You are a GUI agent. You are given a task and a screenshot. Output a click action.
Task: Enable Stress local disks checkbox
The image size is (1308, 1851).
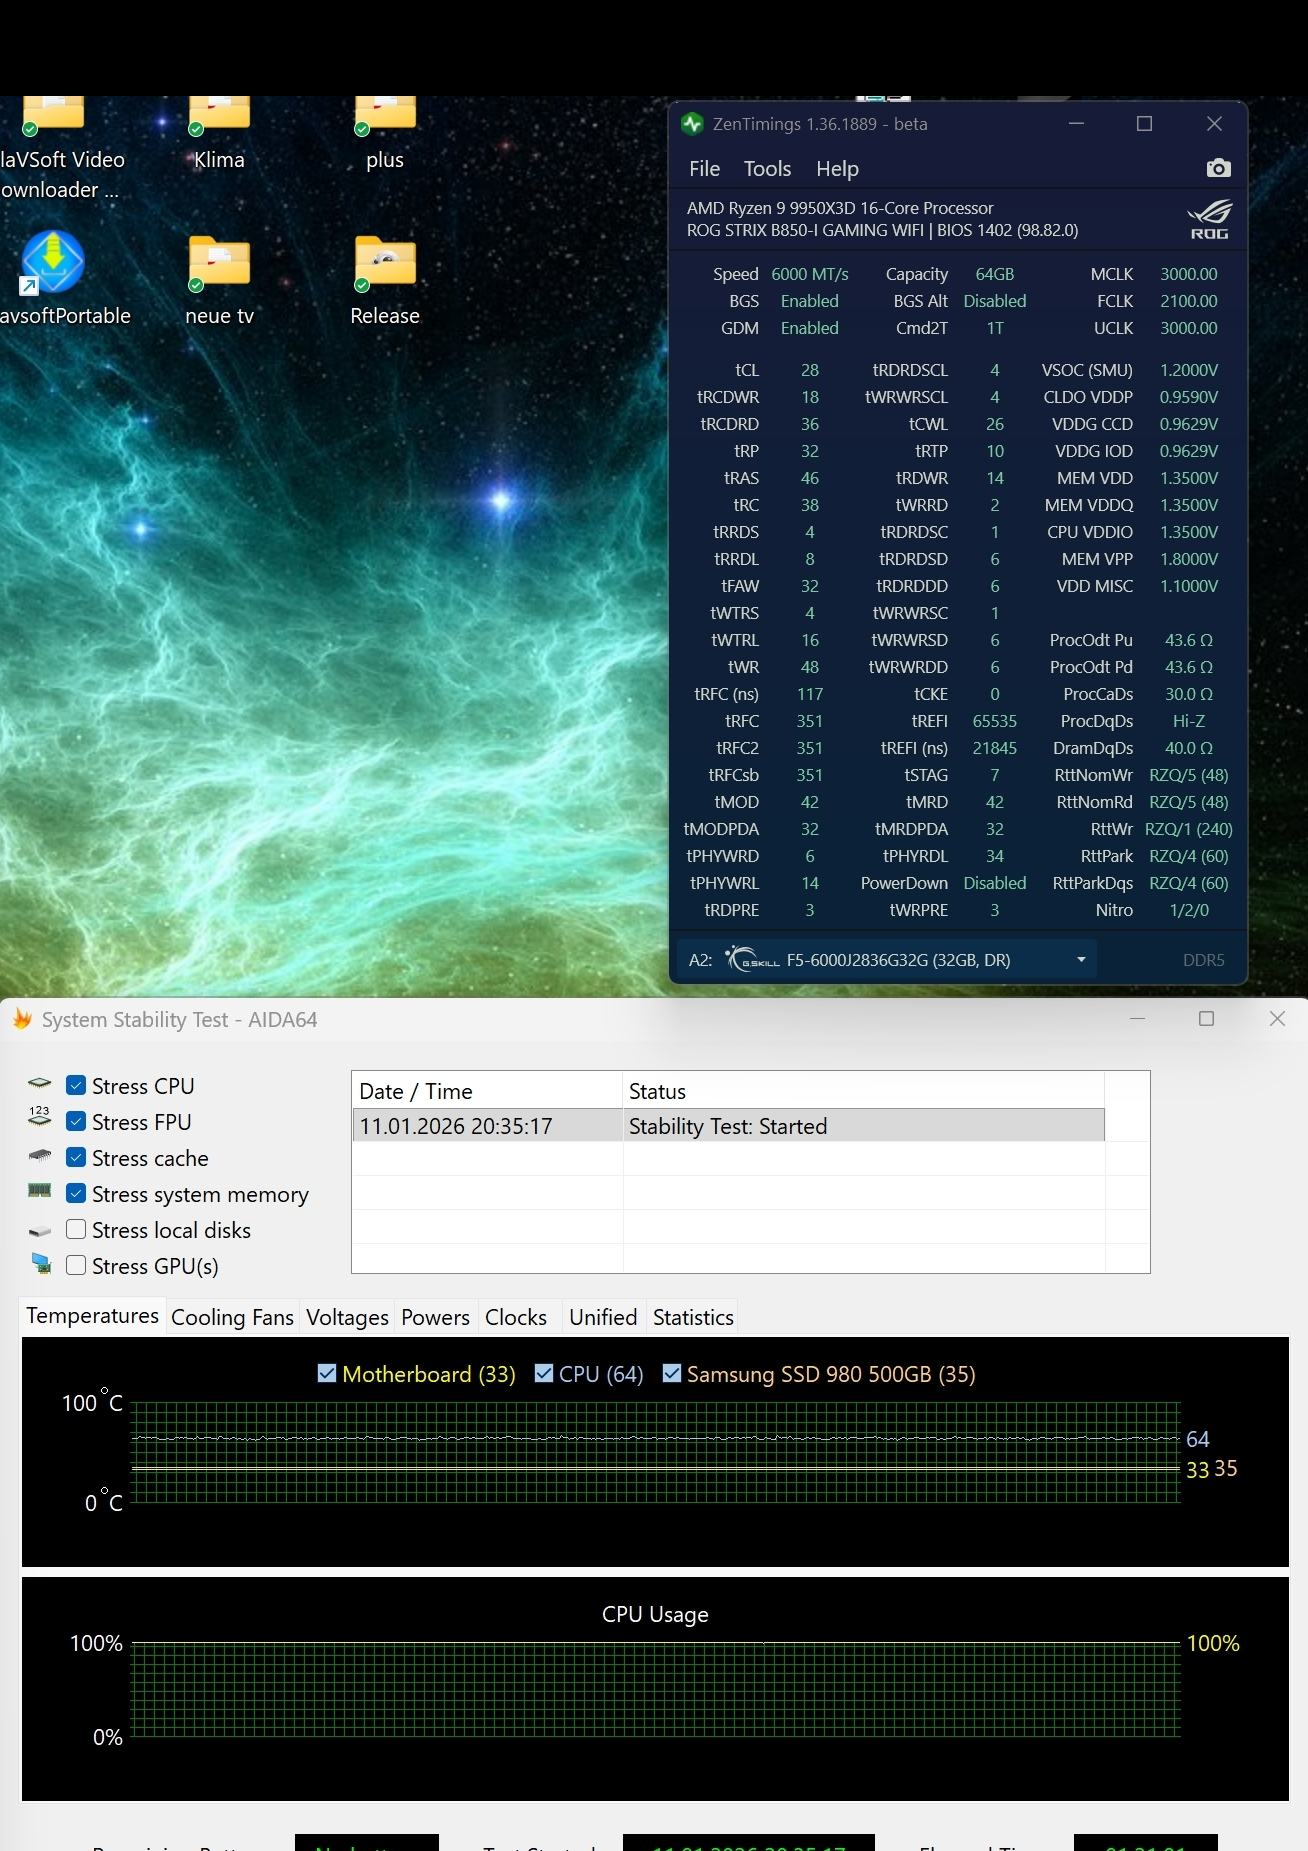point(76,1229)
